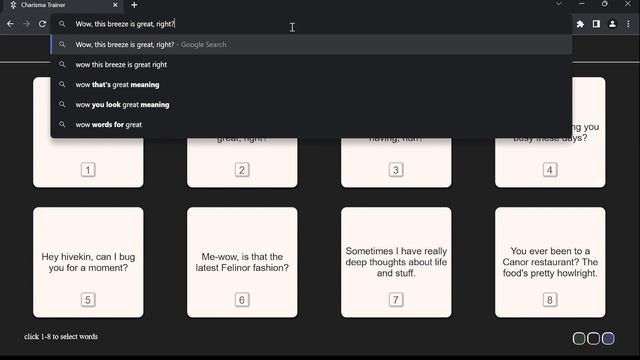
Task: Pick the black color swatch
Action: (x=593, y=338)
